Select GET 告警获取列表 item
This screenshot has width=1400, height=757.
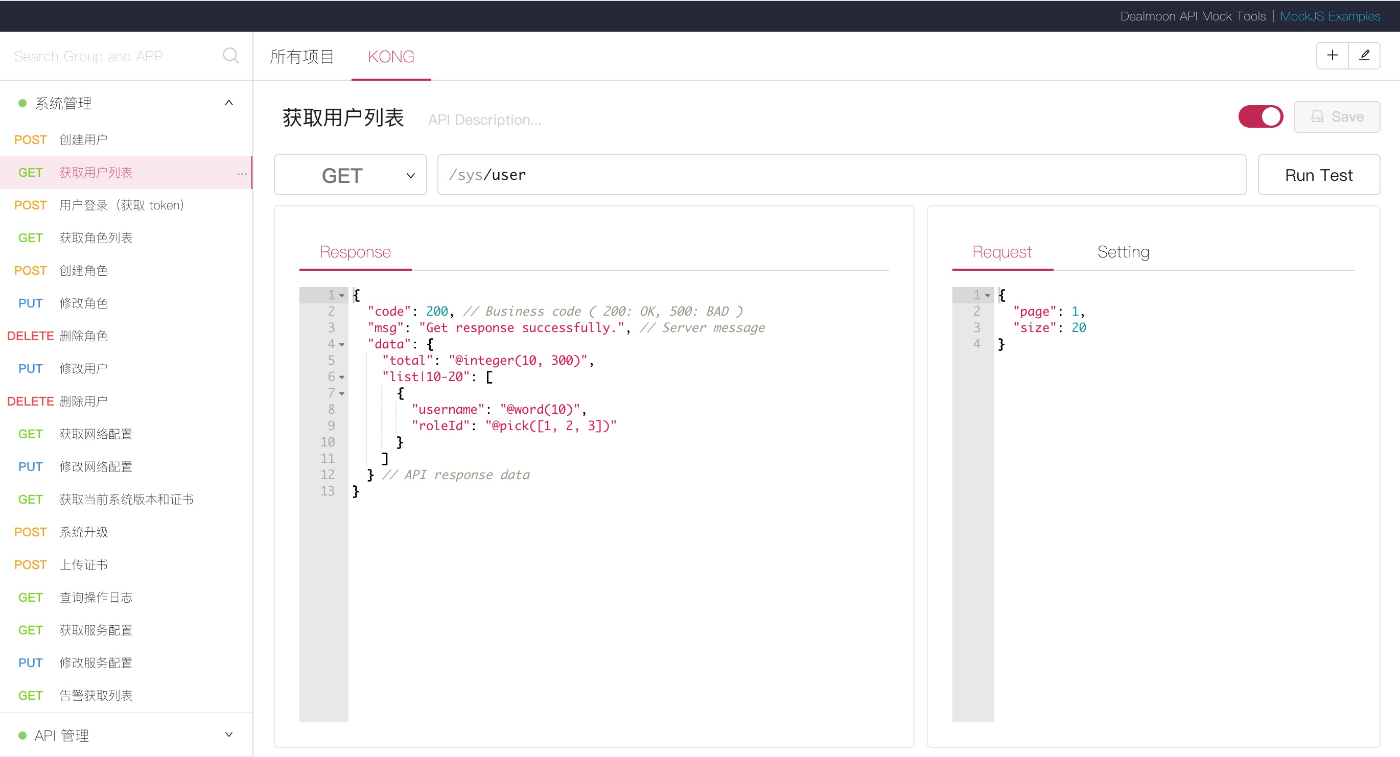point(126,695)
